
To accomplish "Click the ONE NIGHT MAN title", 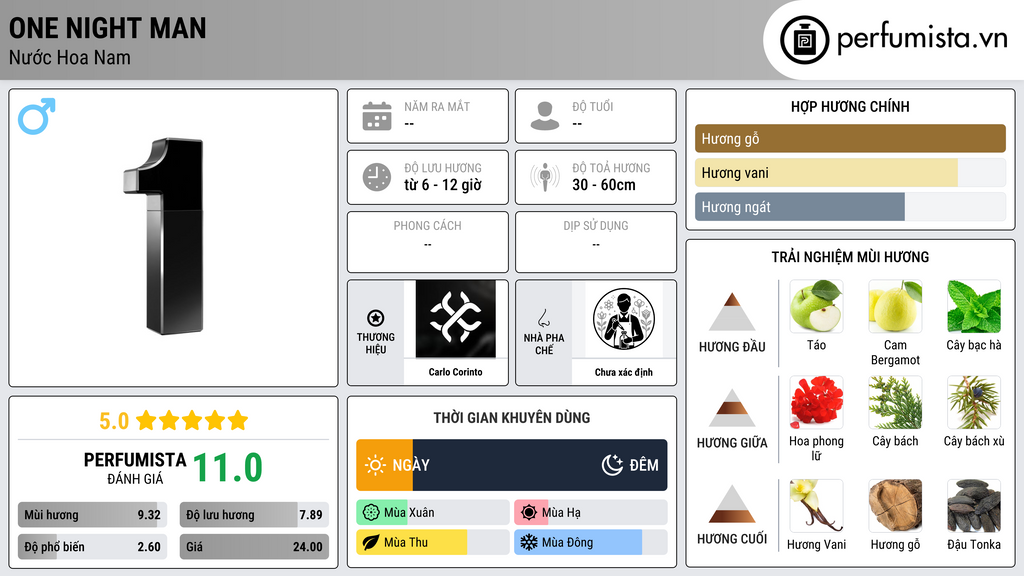I will (108, 28).
